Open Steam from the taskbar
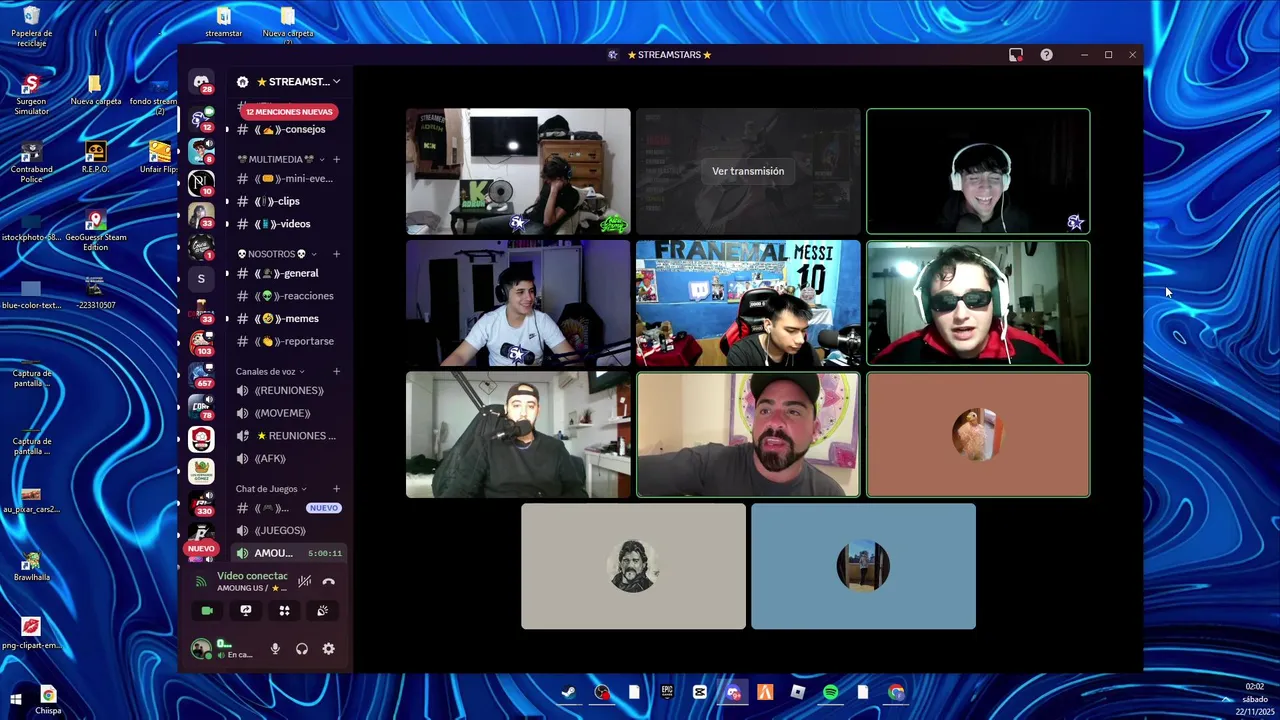 (568, 692)
